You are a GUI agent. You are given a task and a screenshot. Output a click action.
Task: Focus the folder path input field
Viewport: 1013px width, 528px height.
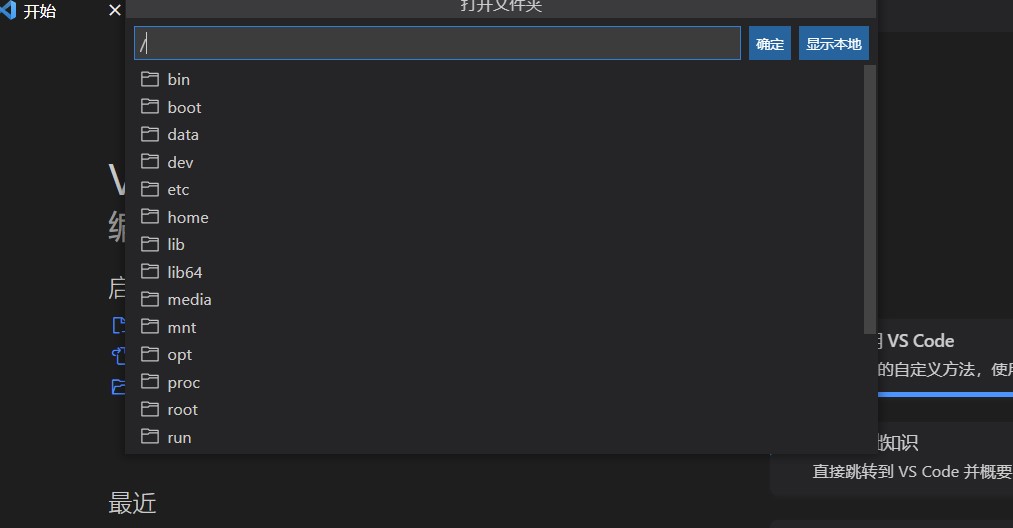[437, 43]
